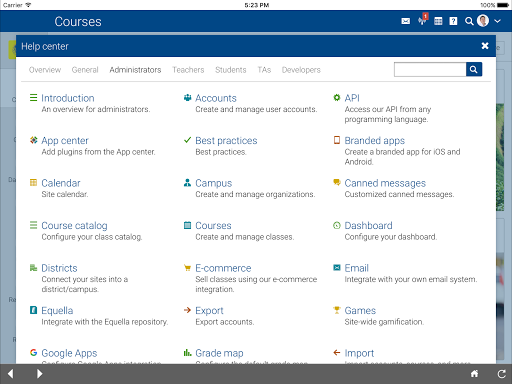Click the blue search button in Help center
Image resolution: width=512 pixels, height=384 pixels.
pos(474,69)
